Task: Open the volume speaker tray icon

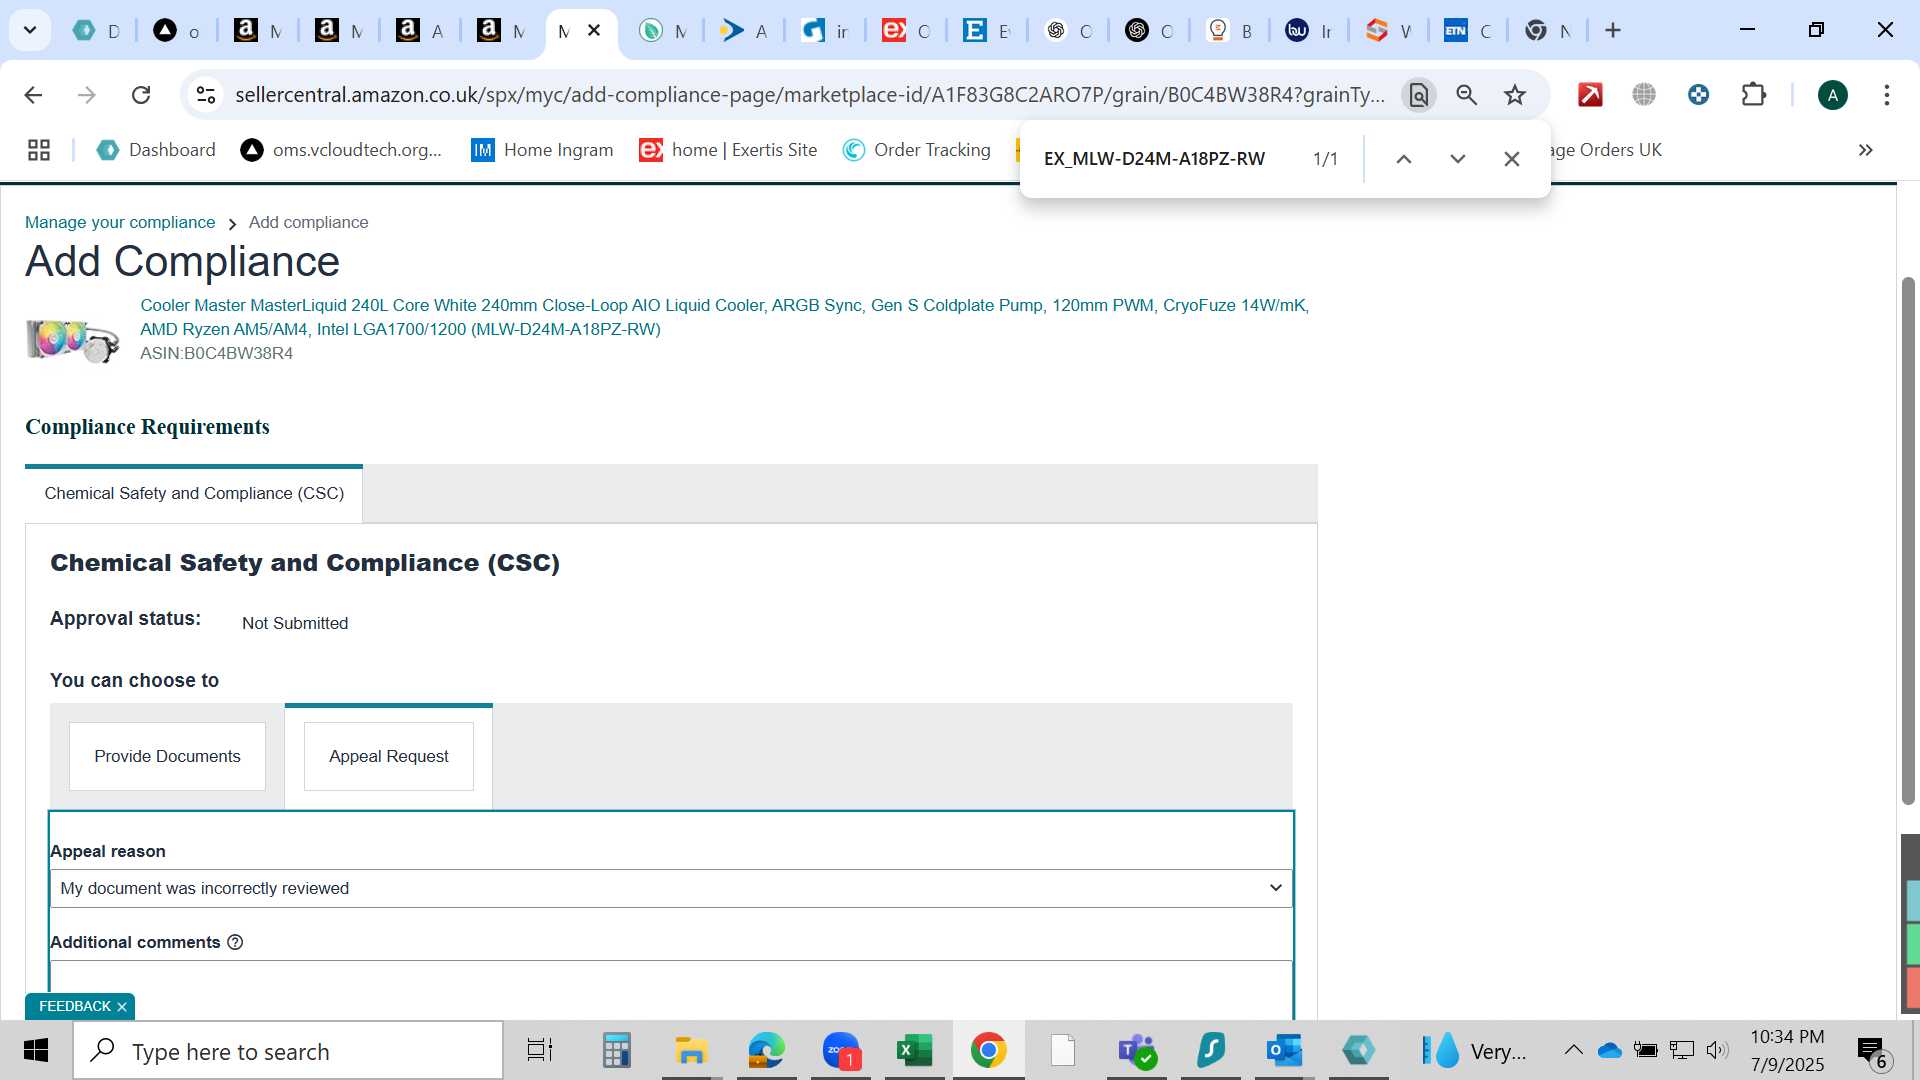Action: 1718,1050
